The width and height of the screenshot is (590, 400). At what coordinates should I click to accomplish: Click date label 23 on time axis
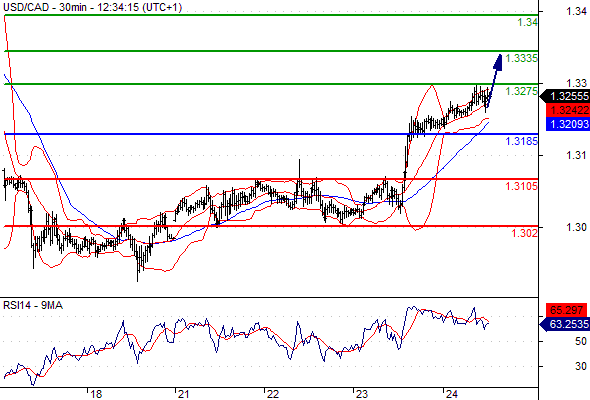point(362,394)
